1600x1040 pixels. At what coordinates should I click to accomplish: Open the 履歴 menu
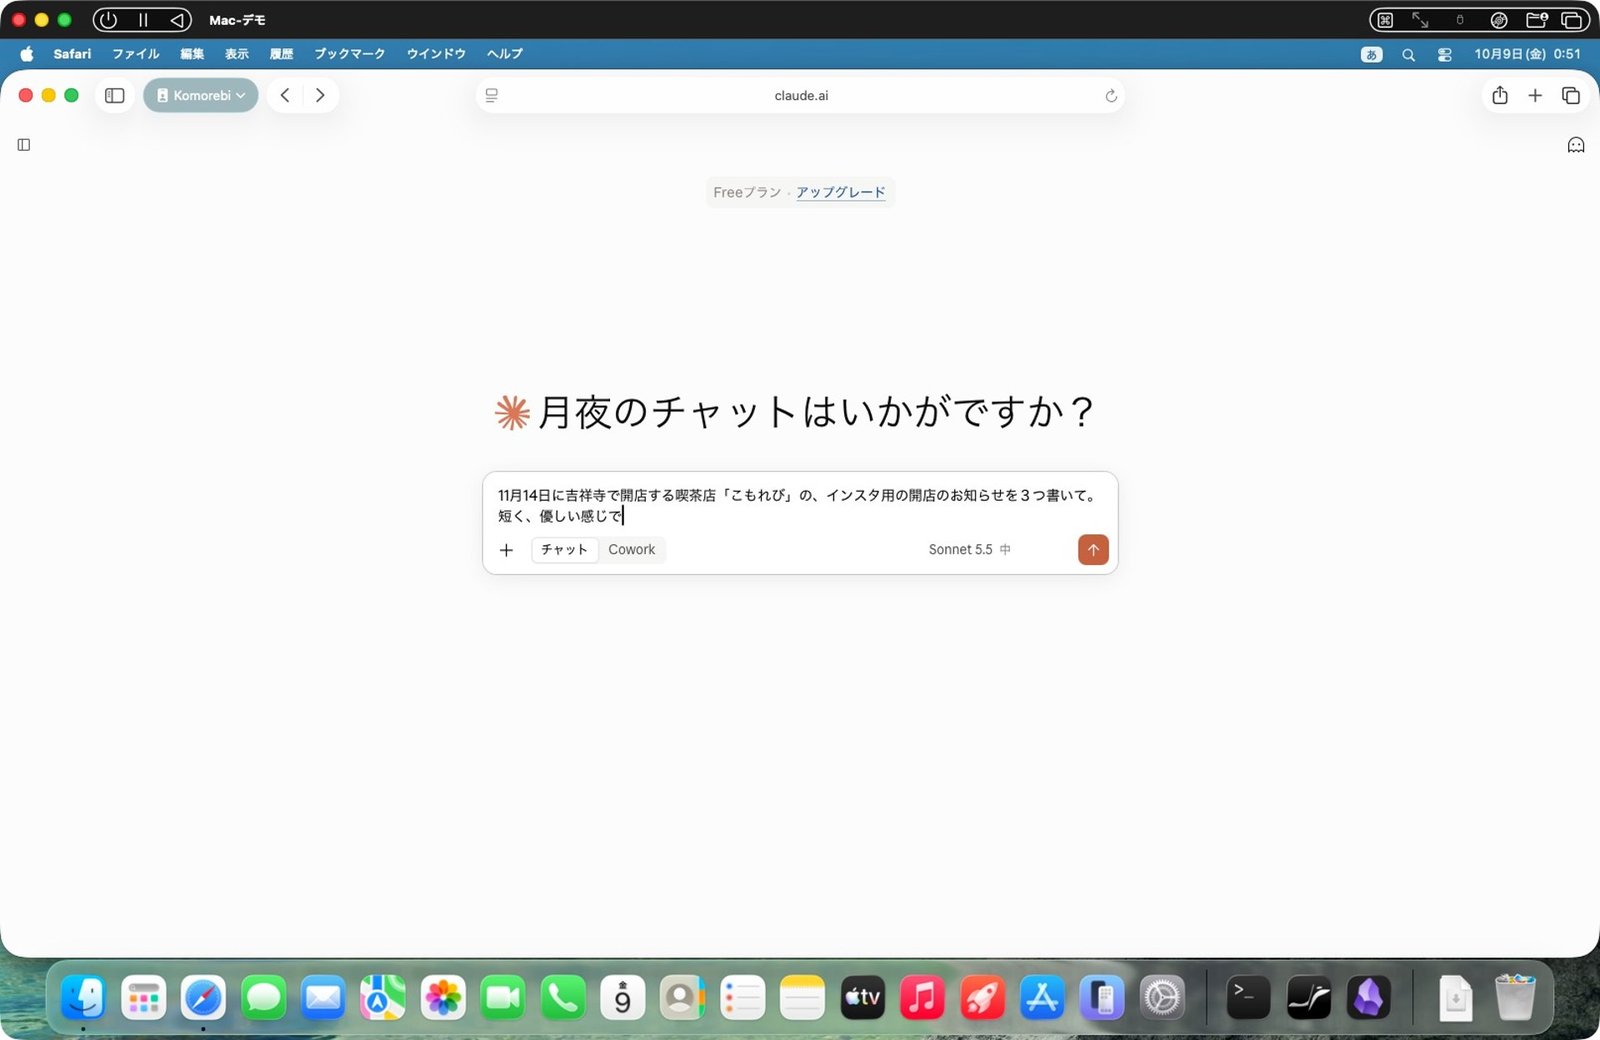[x=282, y=54]
